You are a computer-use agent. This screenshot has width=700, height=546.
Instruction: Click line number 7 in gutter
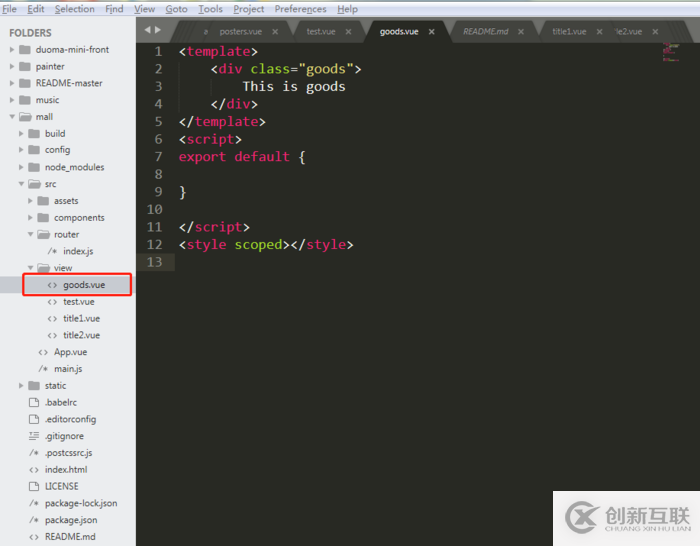point(158,157)
